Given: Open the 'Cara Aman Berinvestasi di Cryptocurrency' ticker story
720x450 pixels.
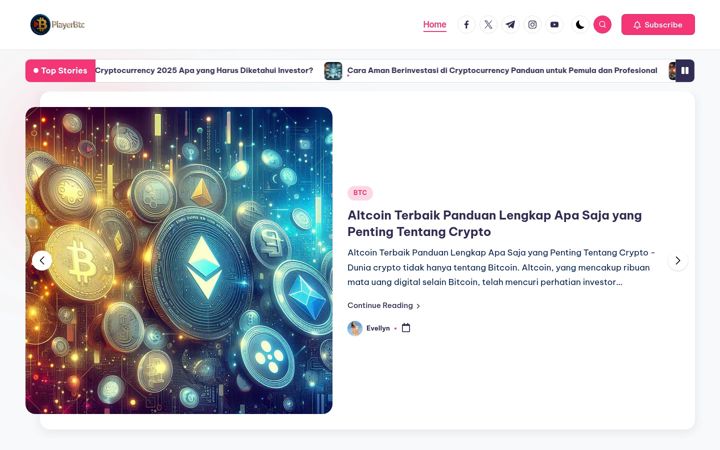Looking at the screenshot, I should (502, 70).
